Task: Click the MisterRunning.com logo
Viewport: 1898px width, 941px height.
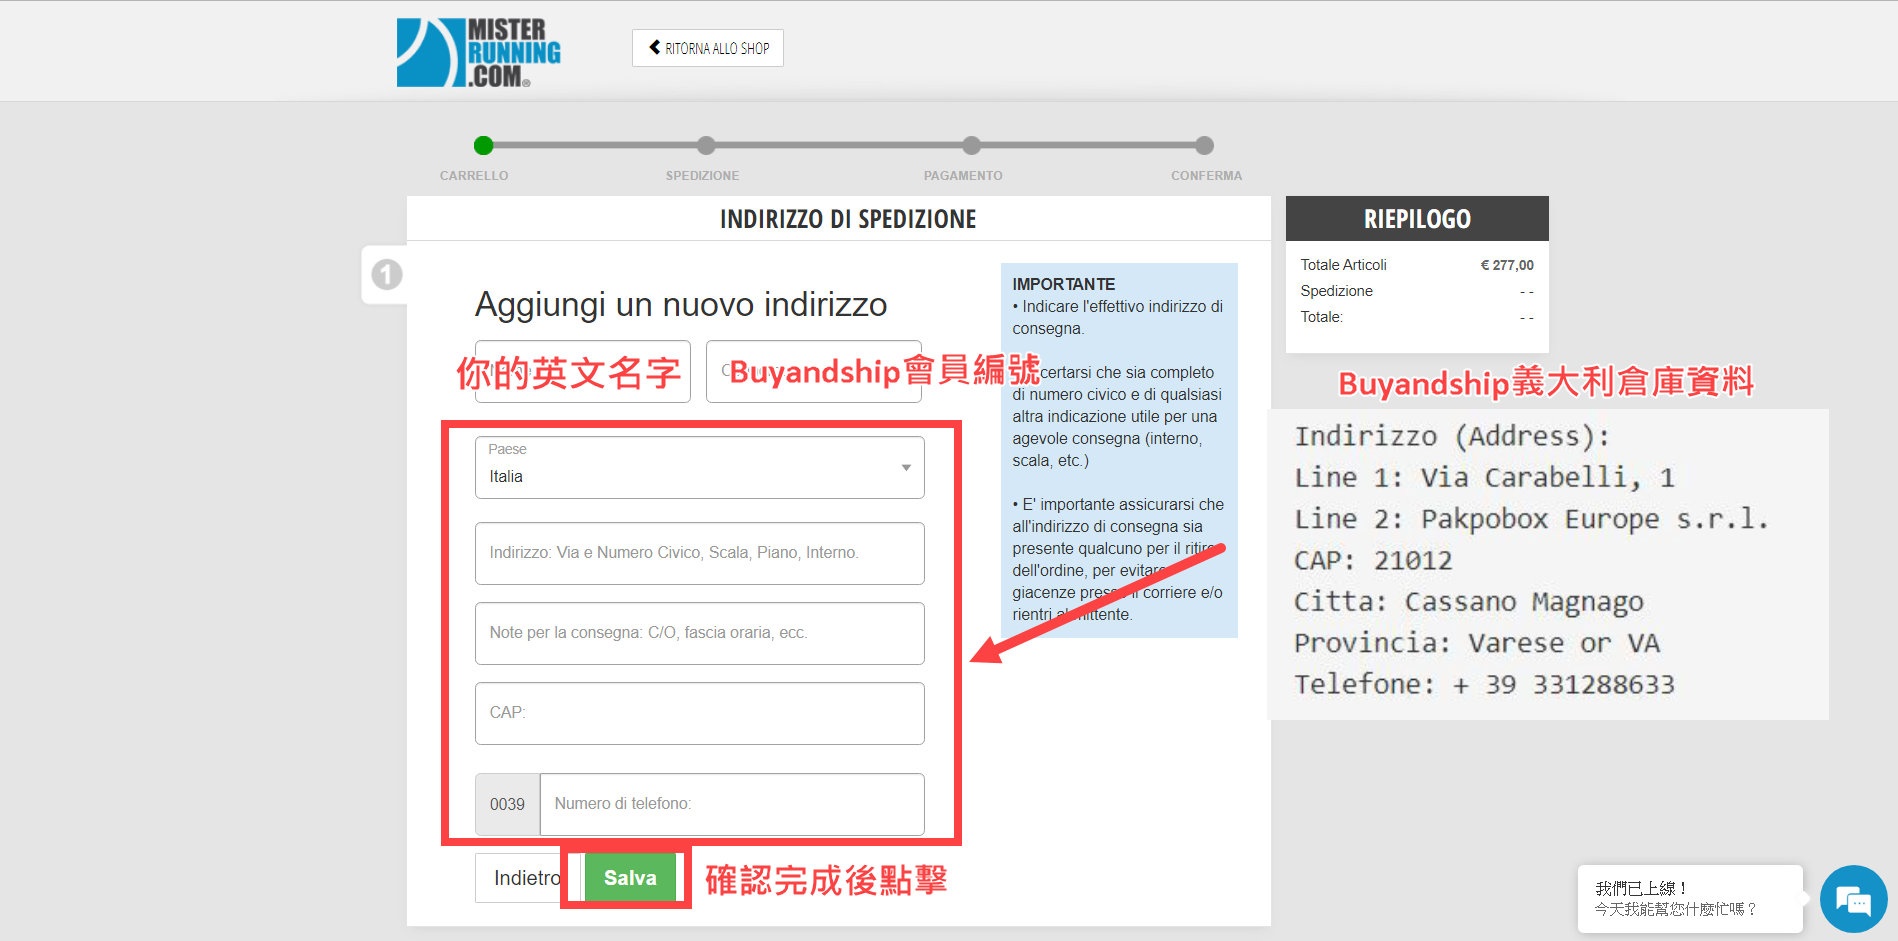Action: (x=478, y=52)
